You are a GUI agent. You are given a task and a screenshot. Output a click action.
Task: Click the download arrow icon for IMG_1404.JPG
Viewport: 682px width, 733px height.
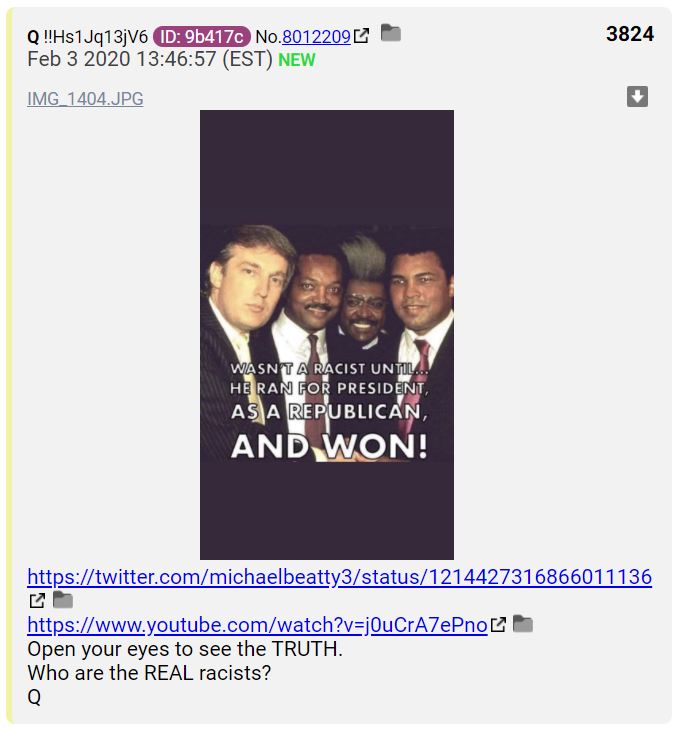coord(637,97)
